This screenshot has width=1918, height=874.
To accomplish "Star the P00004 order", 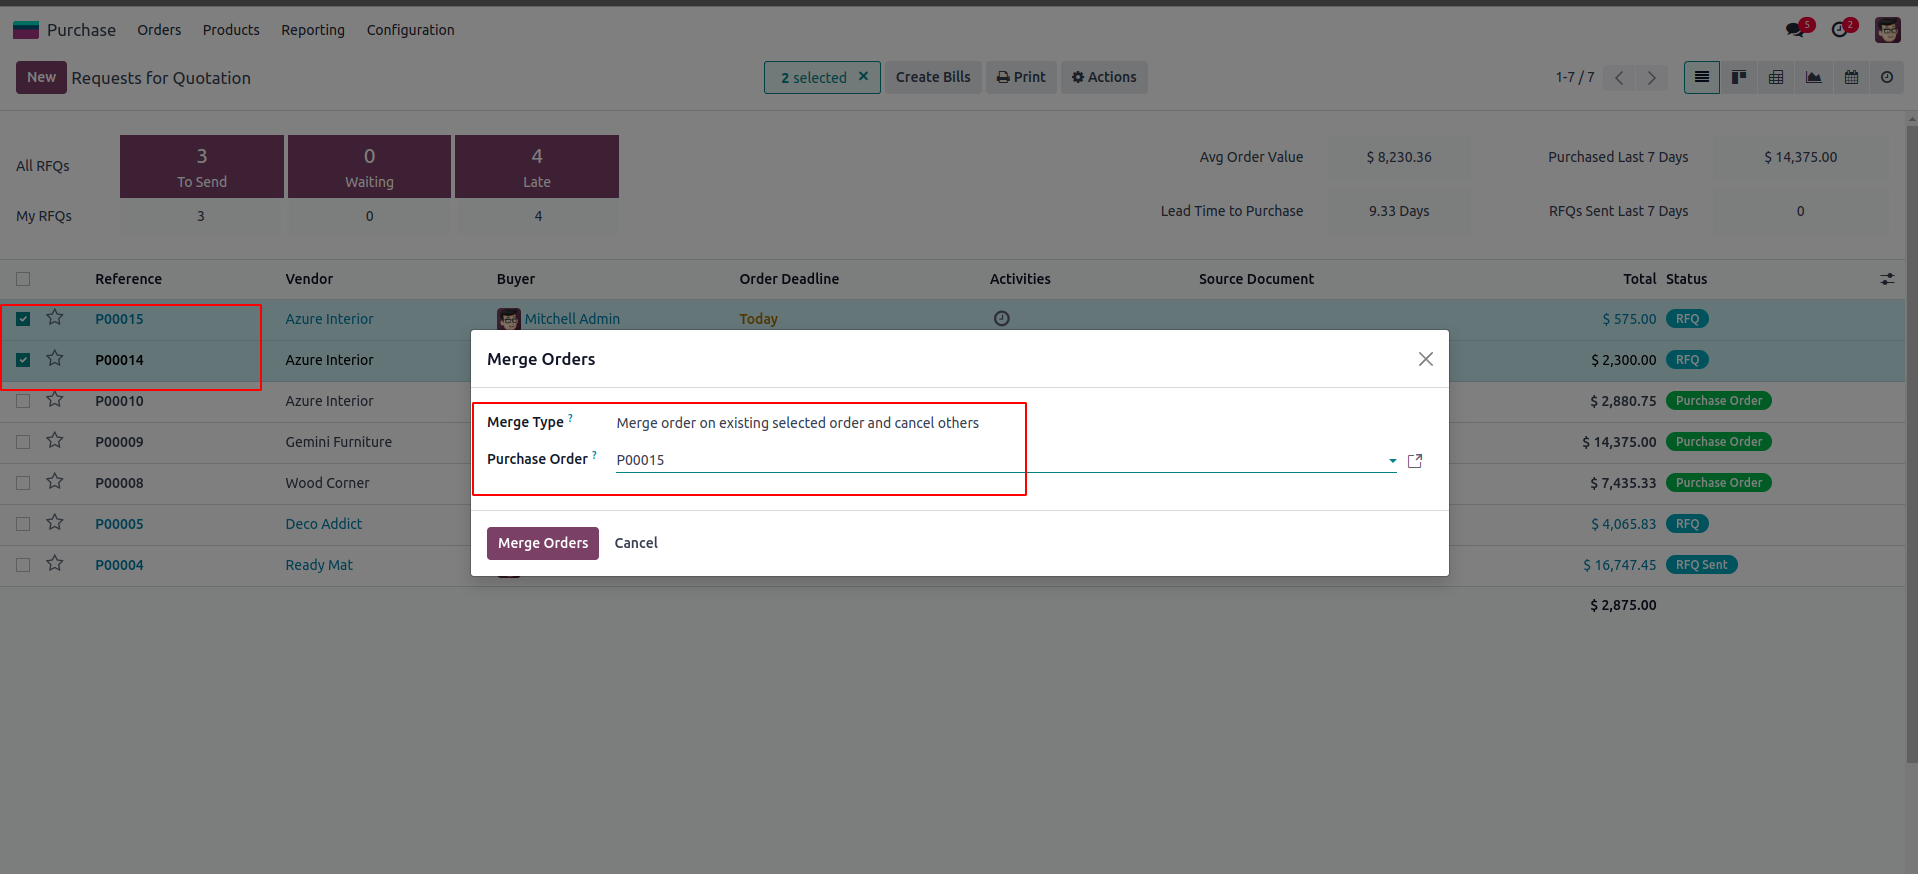I will pyautogui.click(x=55, y=564).
